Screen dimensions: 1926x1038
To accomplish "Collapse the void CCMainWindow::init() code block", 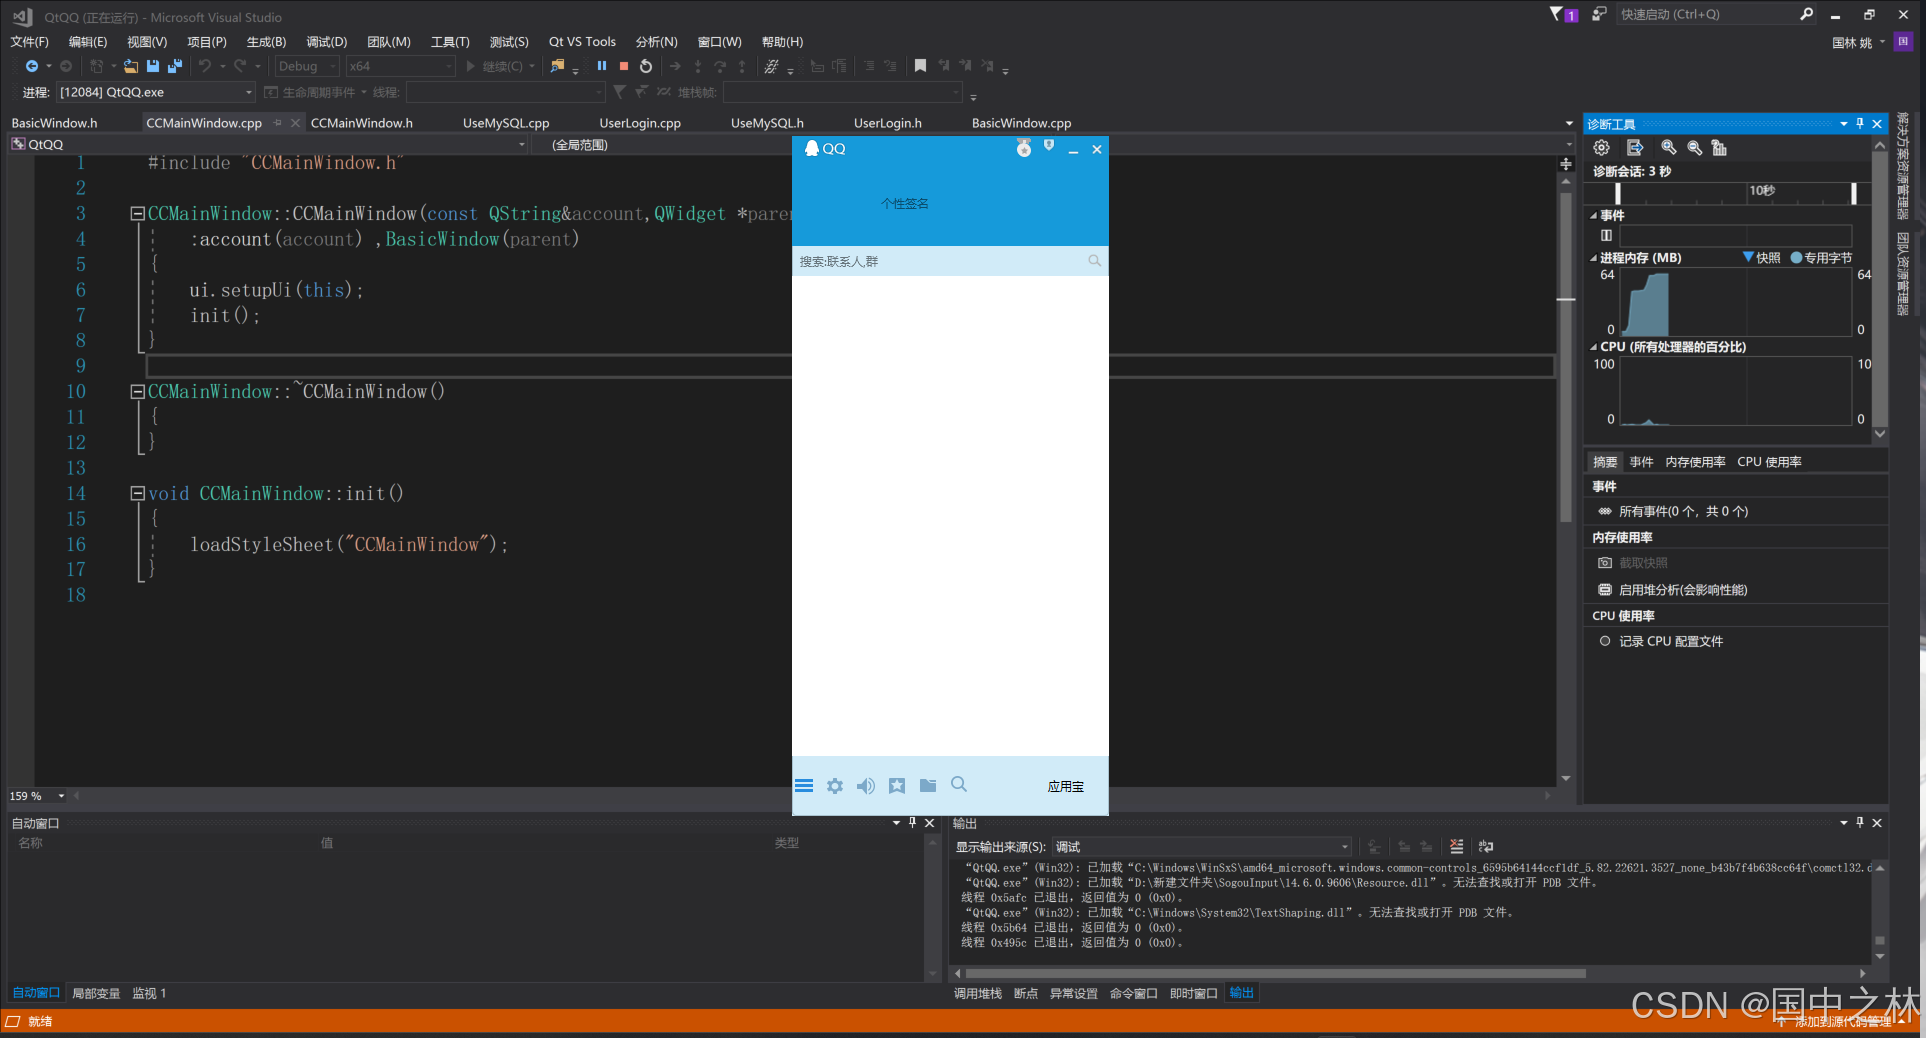I will (138, 493).
